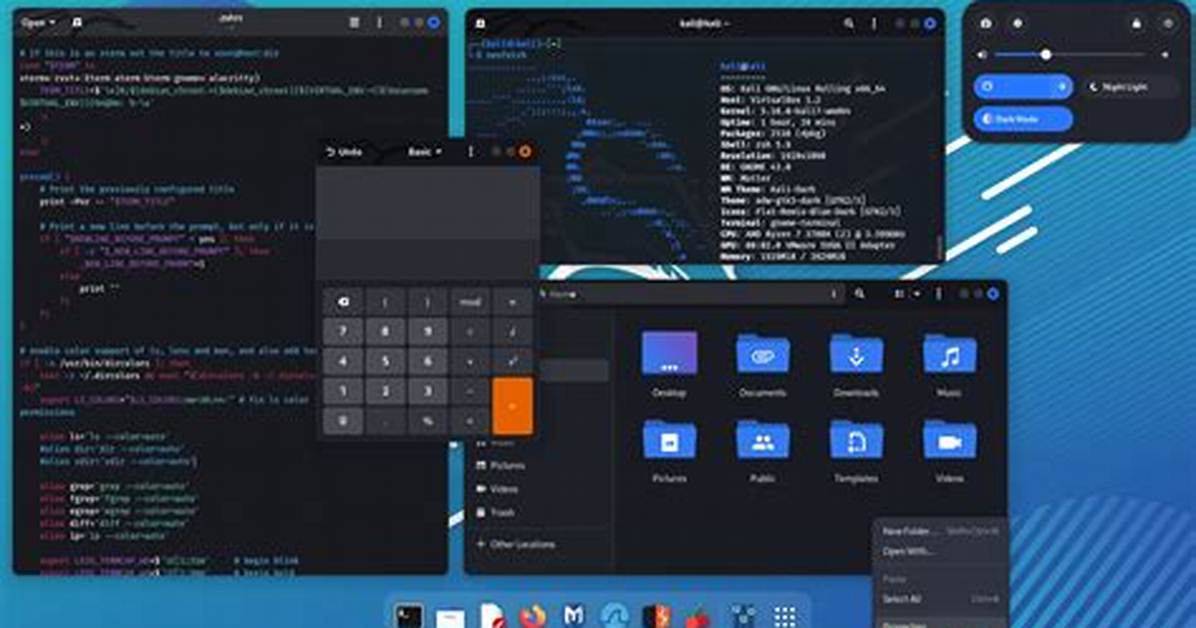Open the text editor hamburger menu
The width and height of the screenshot is (1196, 628).
pyautogui.click(x=354, y=22)
